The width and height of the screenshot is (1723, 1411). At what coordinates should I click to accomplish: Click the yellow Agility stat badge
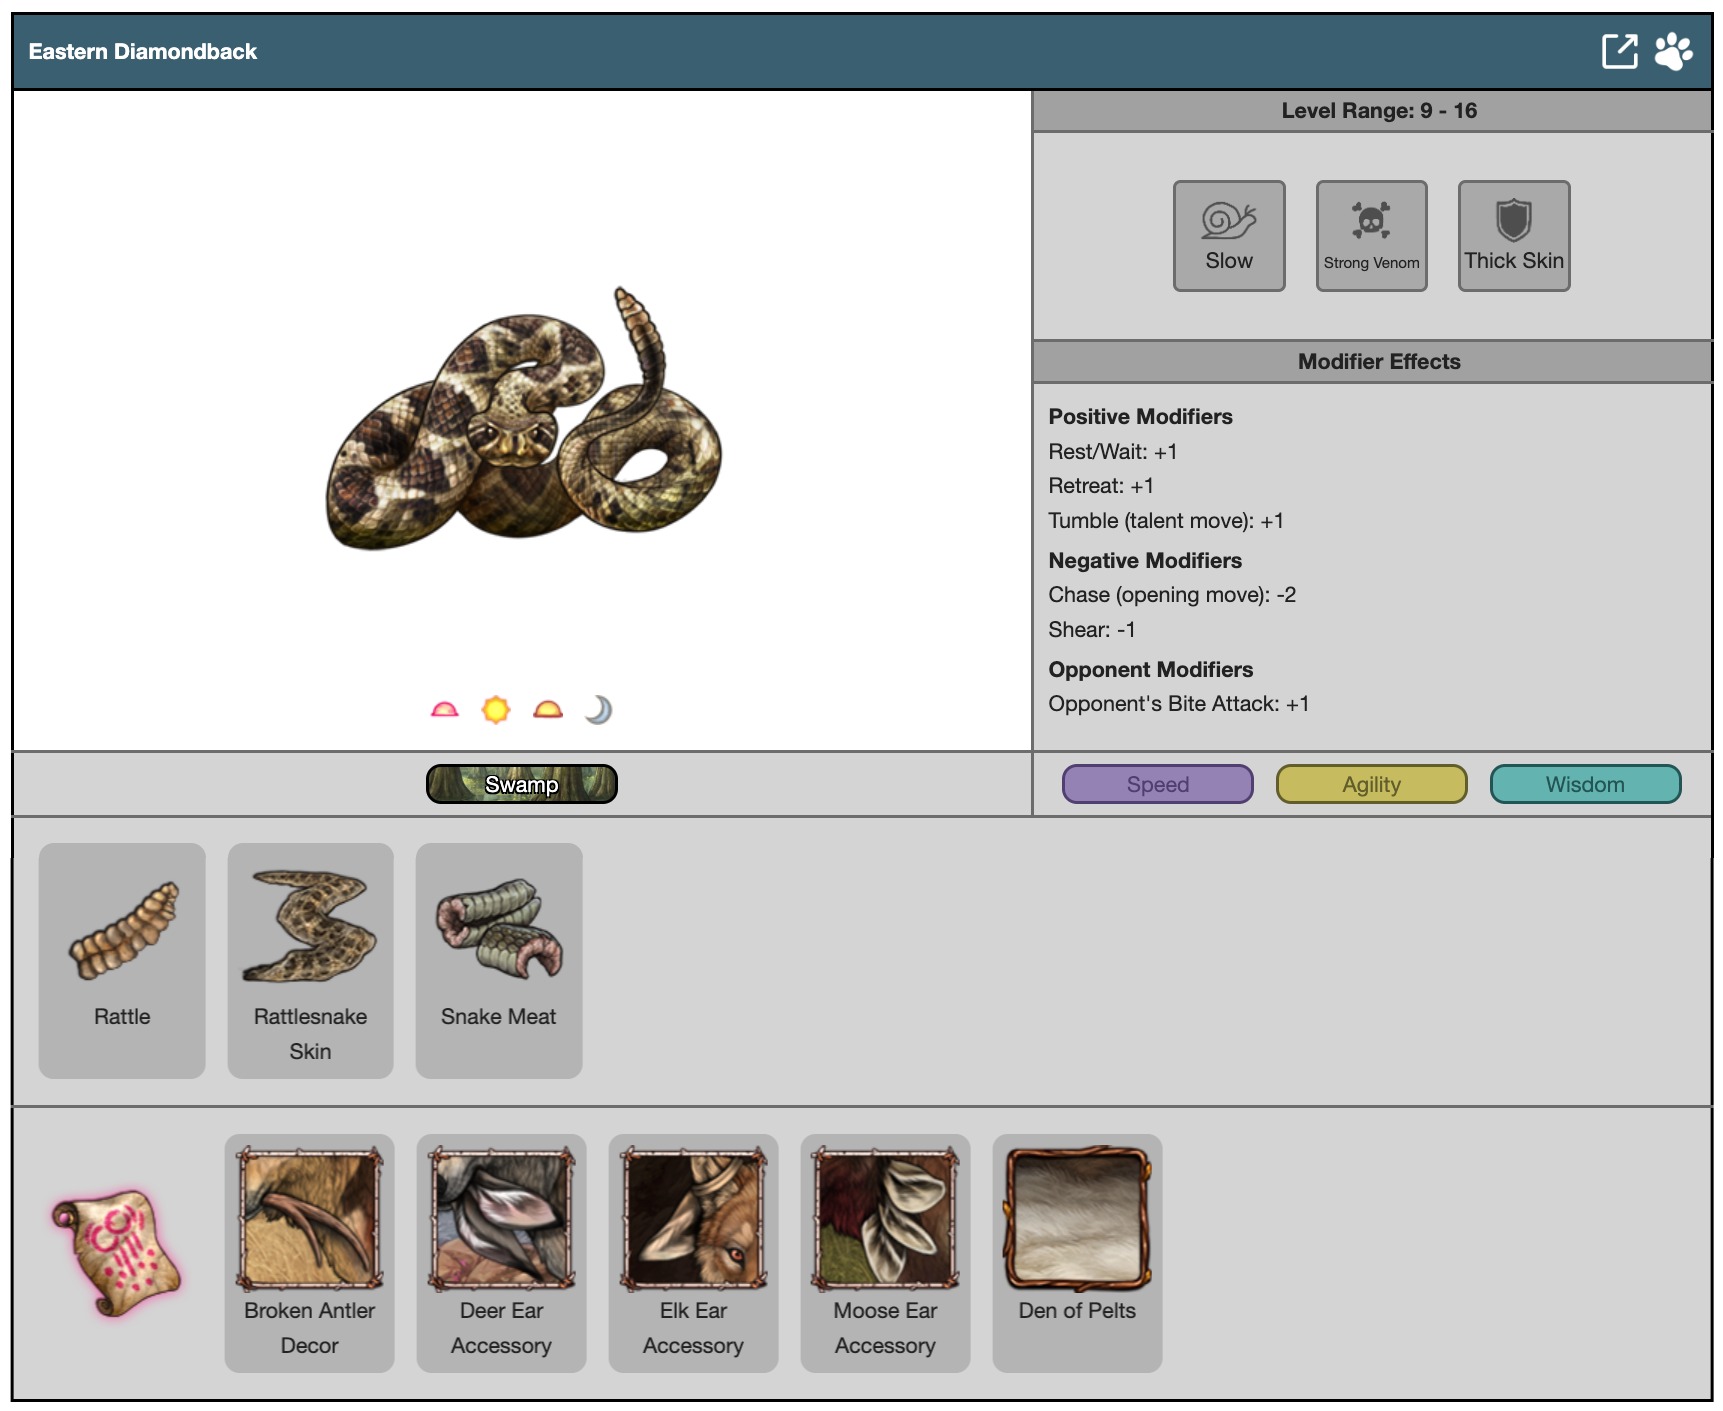tap(1371, 784)
